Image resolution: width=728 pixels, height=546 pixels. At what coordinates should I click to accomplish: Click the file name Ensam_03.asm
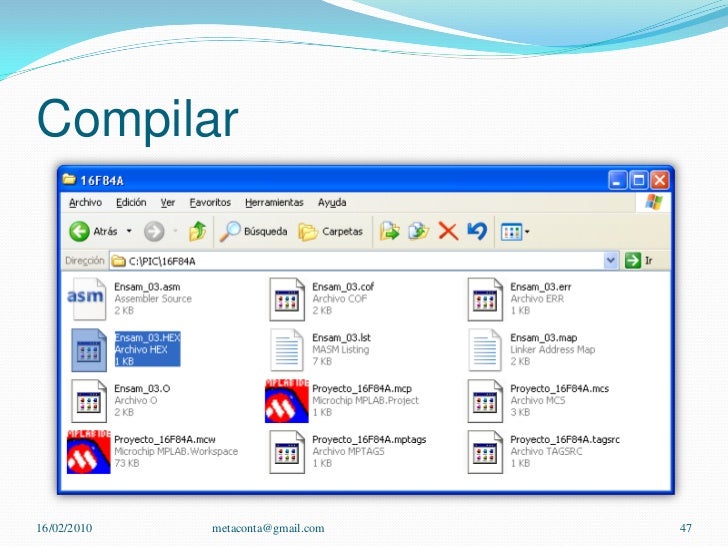pos(147,287)
